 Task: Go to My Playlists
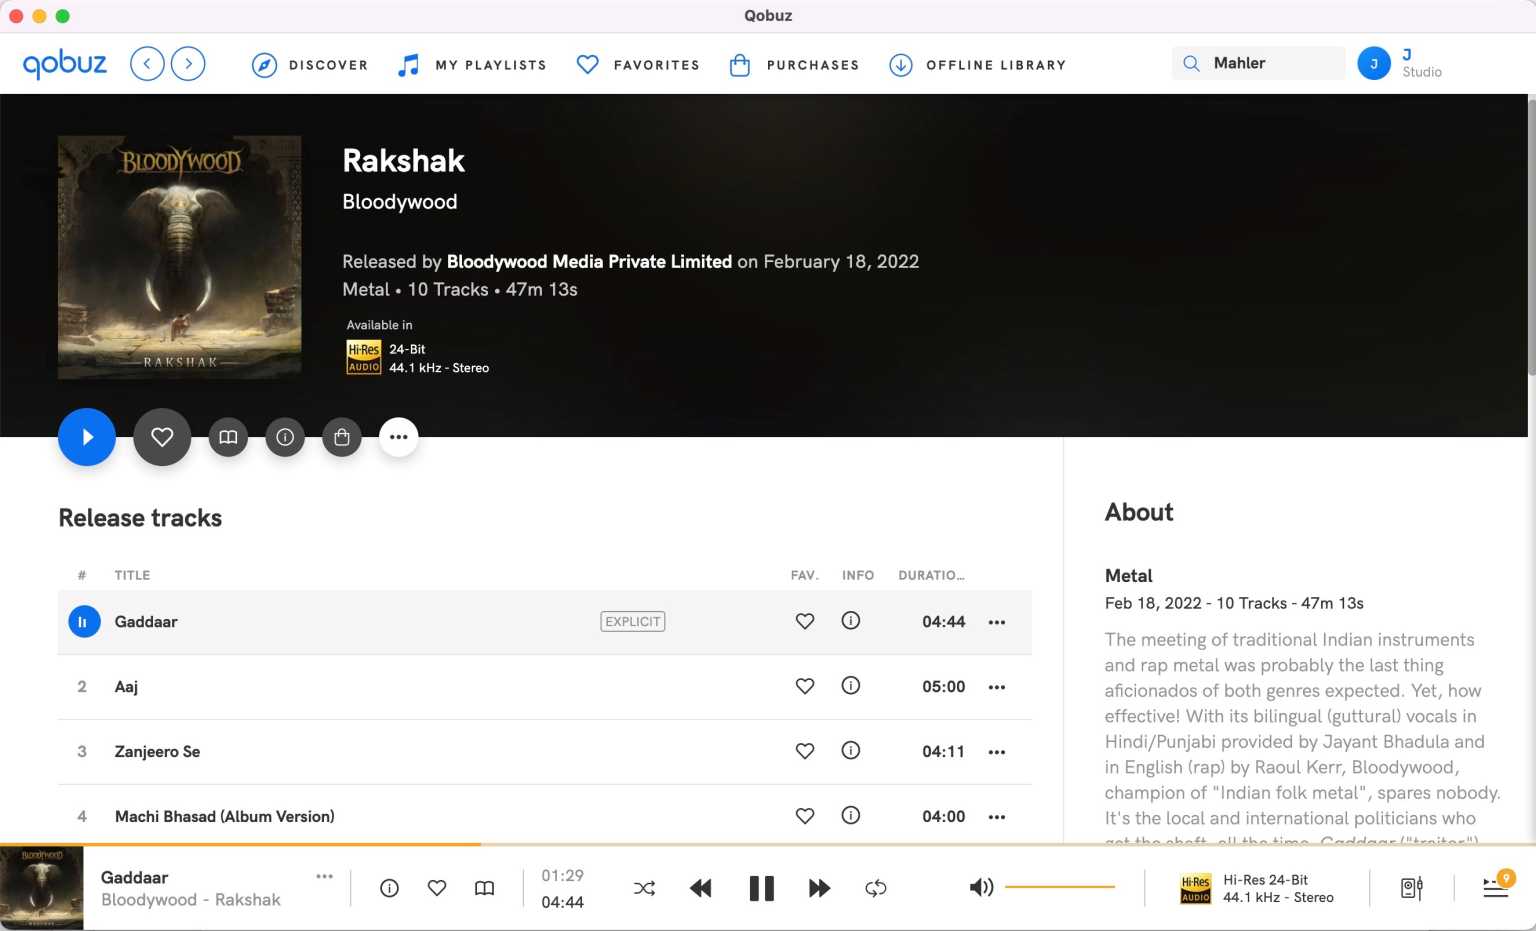click(471, 64)
